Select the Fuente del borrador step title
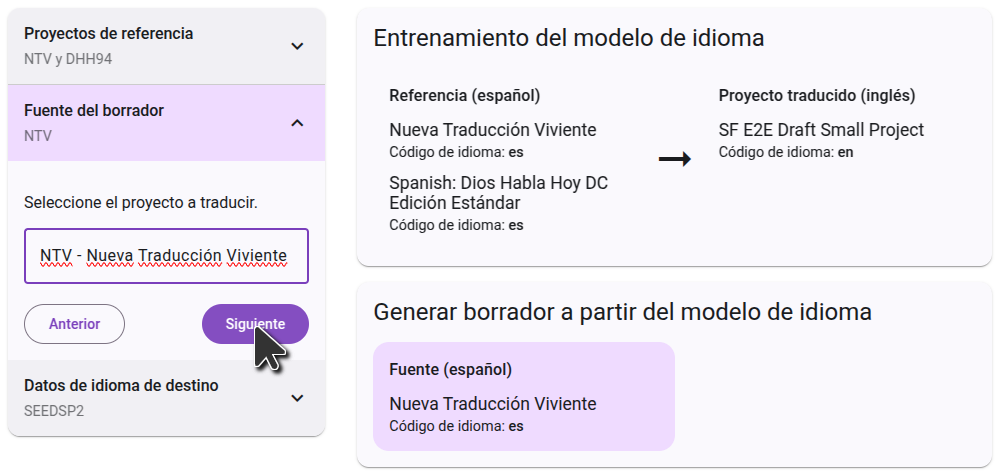Screen dimensions: 1000x475 coord(94,111)
